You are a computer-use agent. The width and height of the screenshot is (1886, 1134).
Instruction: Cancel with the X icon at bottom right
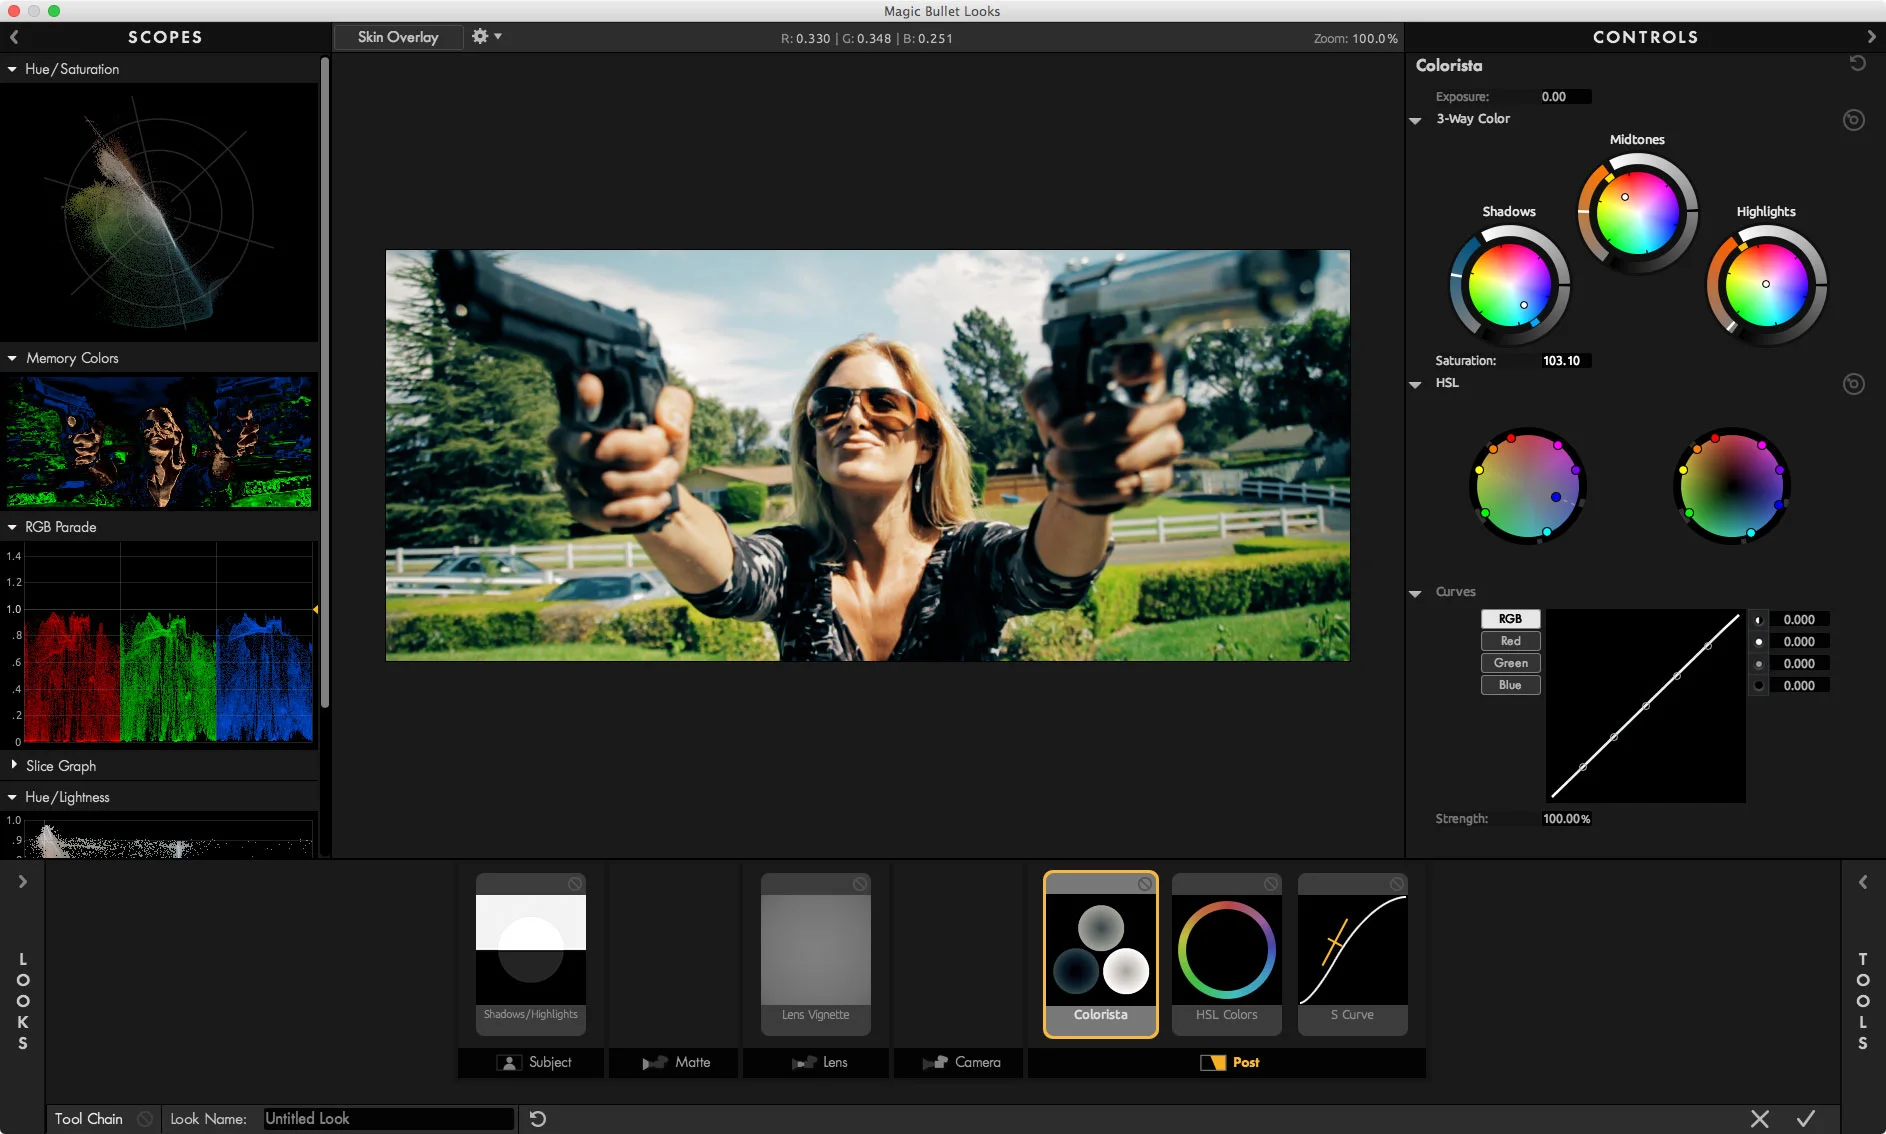click(x=1760, y=1119)
